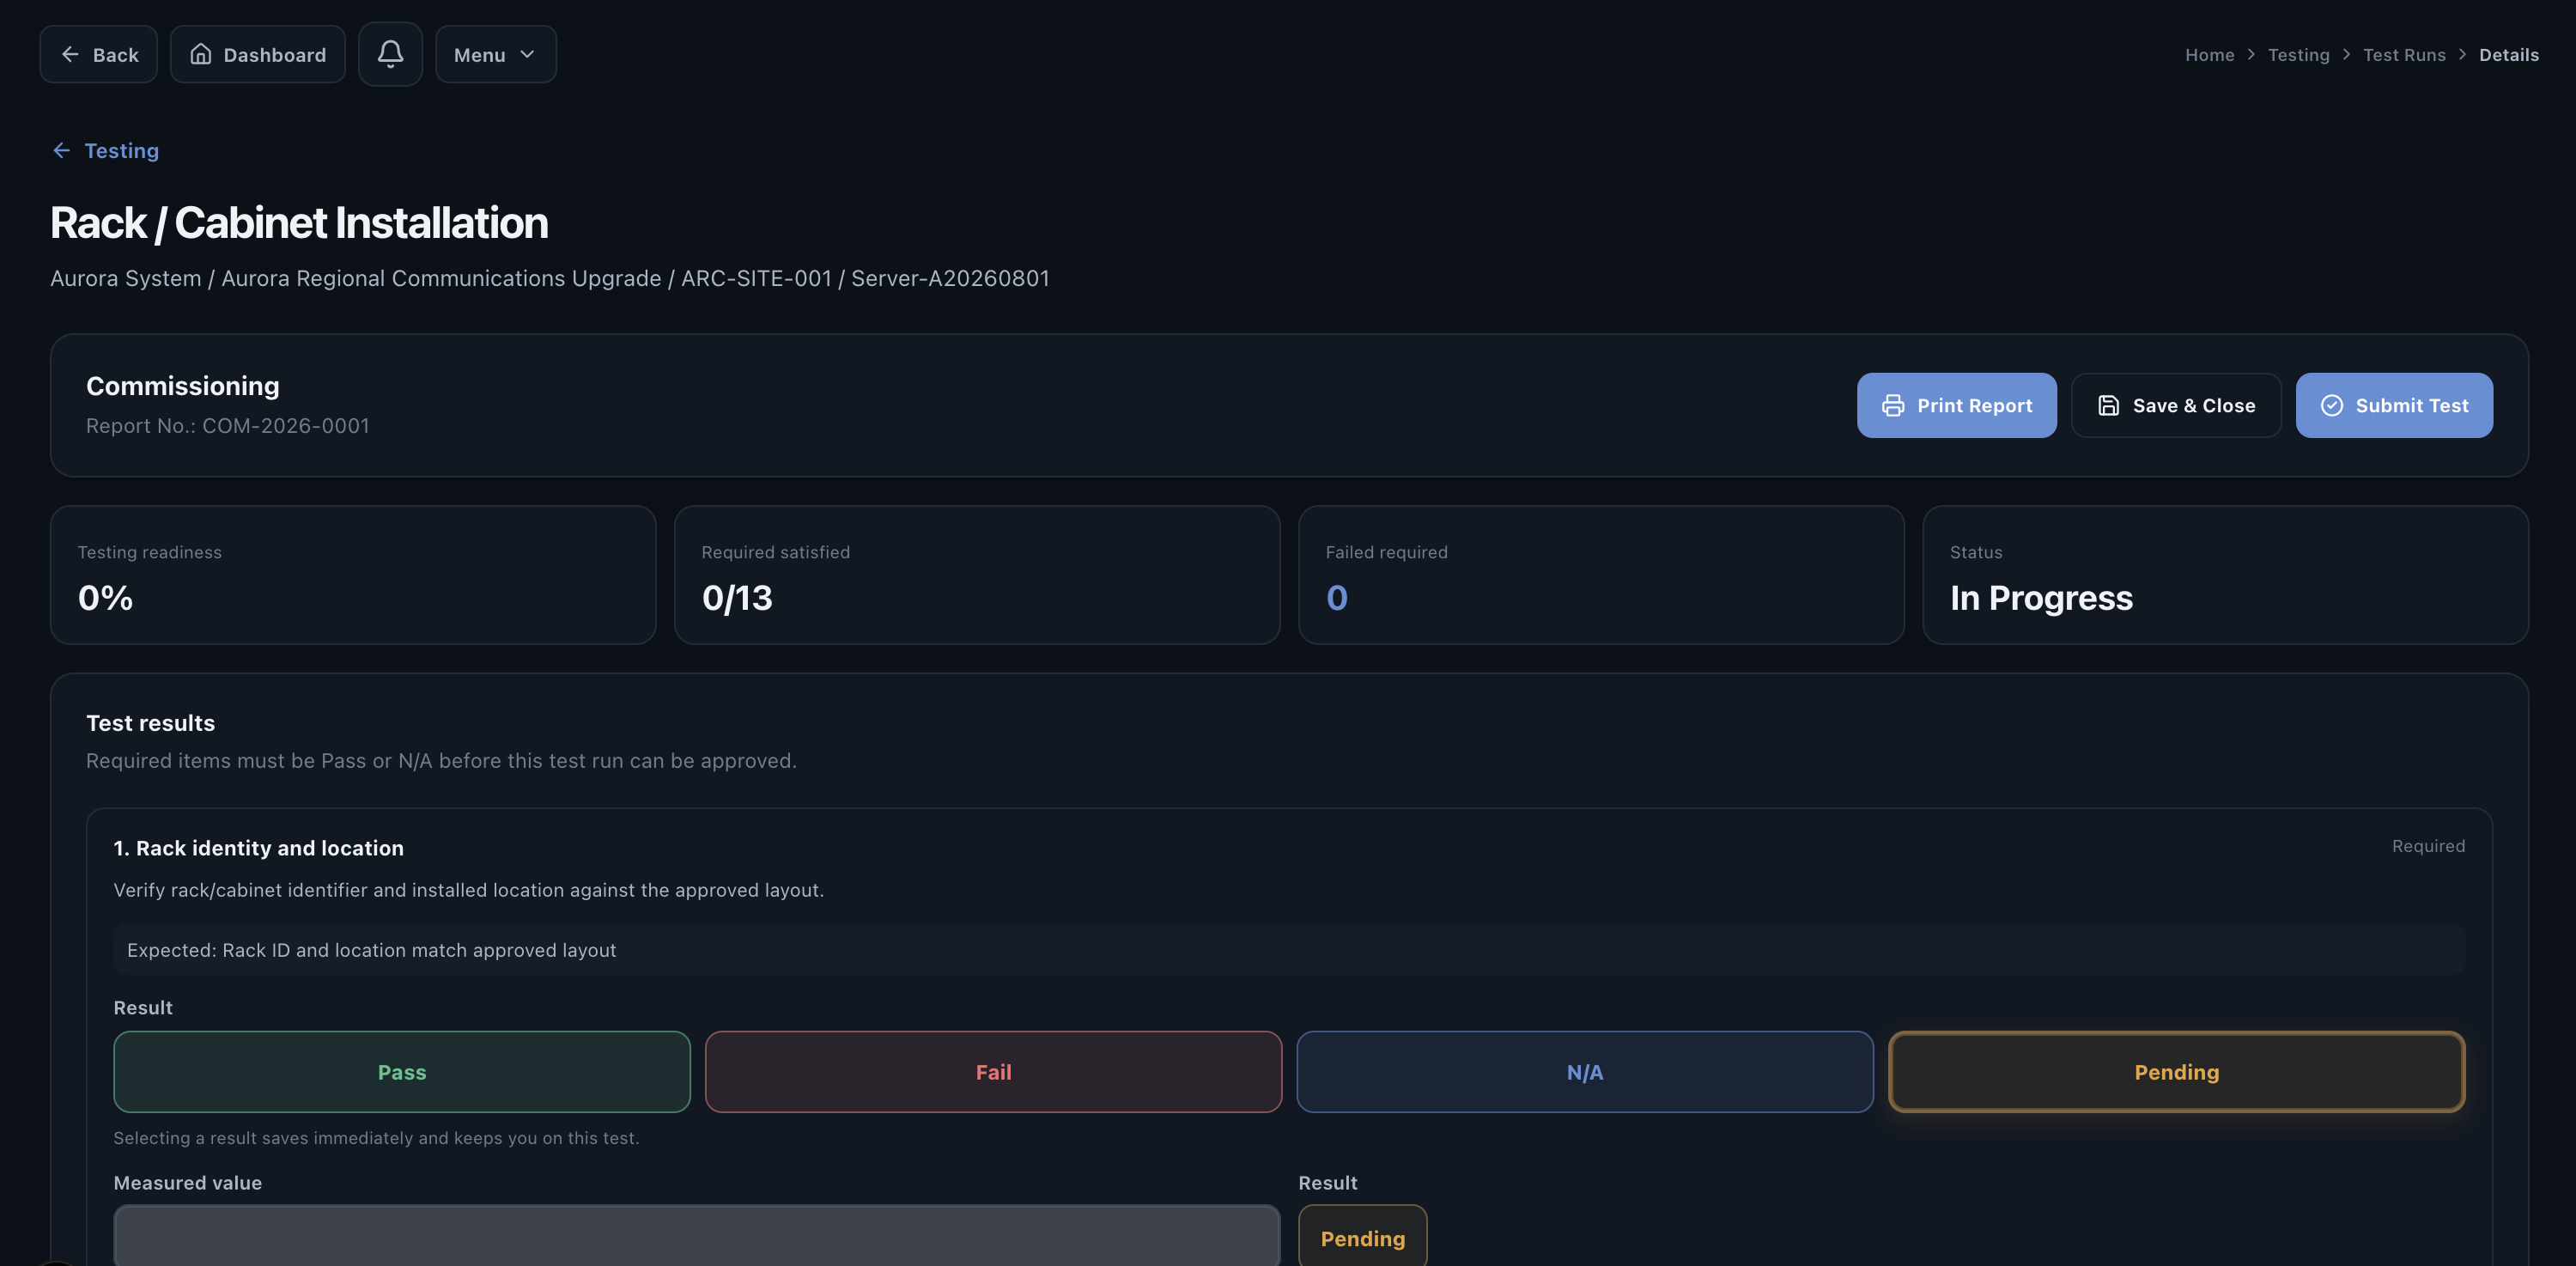Image resolution: width=2576 pixels, height=1266 pixels.
Task: Open the Dashboard home button
Action: point(257,54)
